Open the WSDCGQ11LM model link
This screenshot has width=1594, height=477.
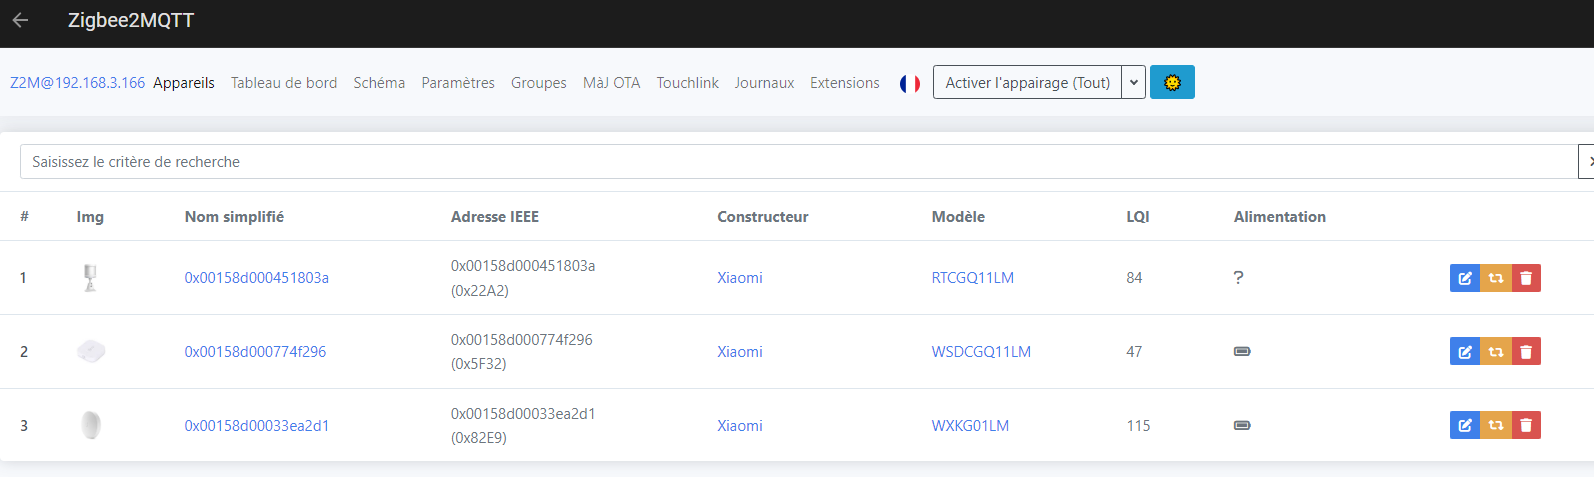(x=980, y=352)
